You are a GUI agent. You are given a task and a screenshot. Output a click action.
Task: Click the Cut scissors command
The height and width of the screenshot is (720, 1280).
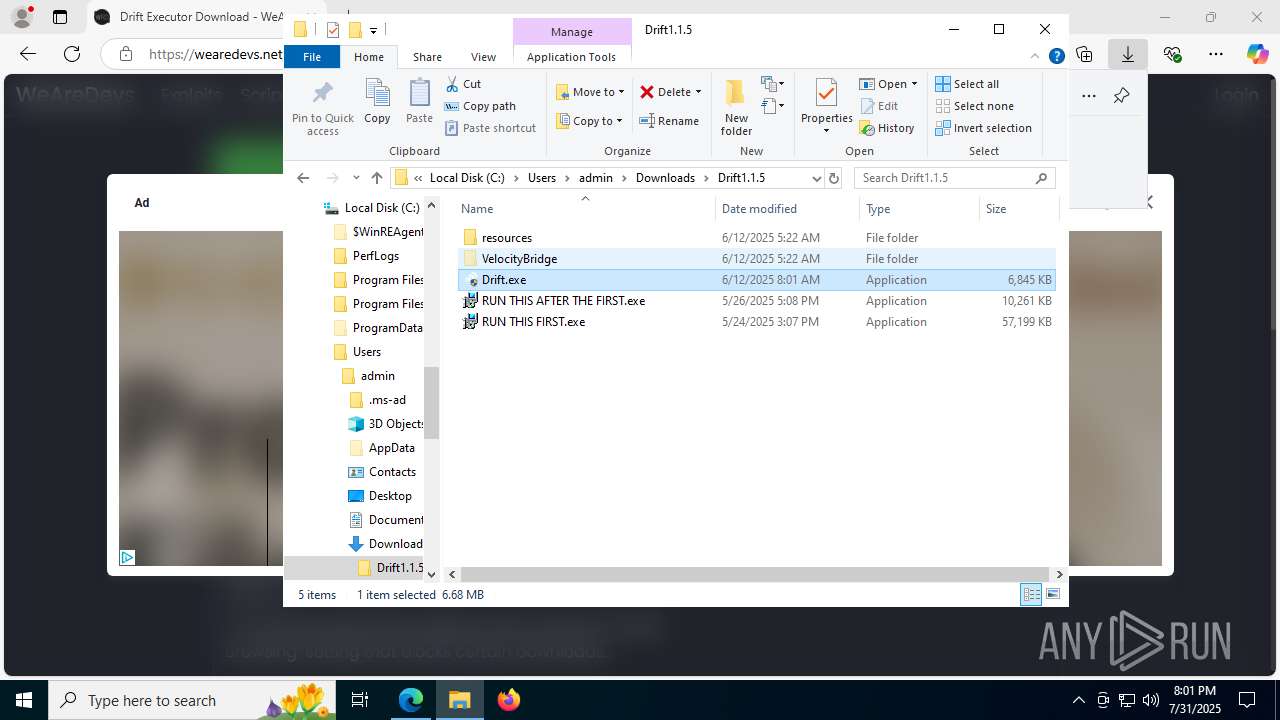click(464, 84)
